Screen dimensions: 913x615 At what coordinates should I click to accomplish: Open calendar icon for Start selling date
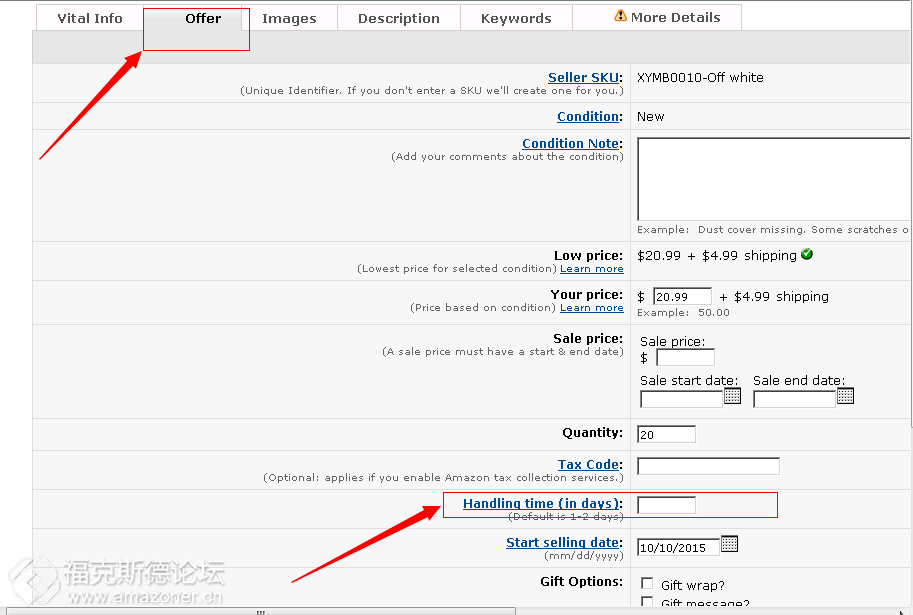point(729,544)
